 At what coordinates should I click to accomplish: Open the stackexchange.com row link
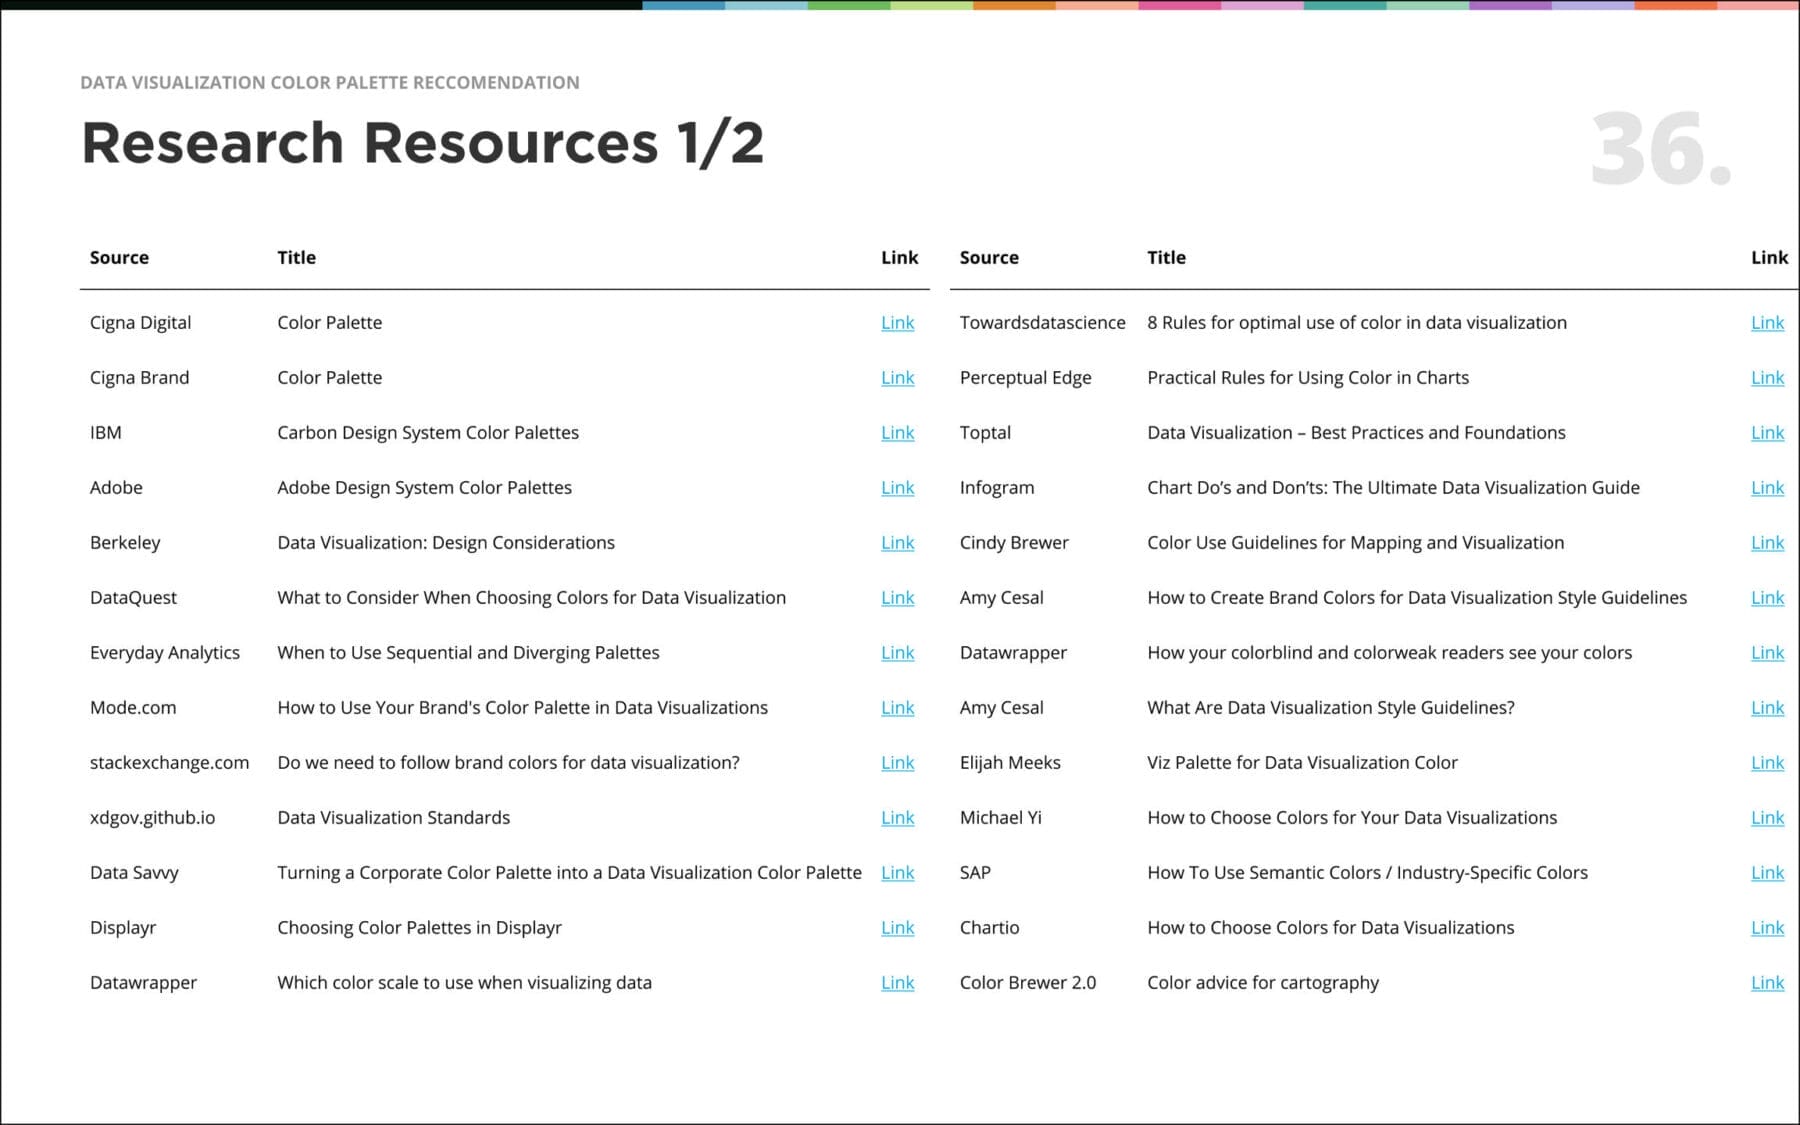pos(897,763)
